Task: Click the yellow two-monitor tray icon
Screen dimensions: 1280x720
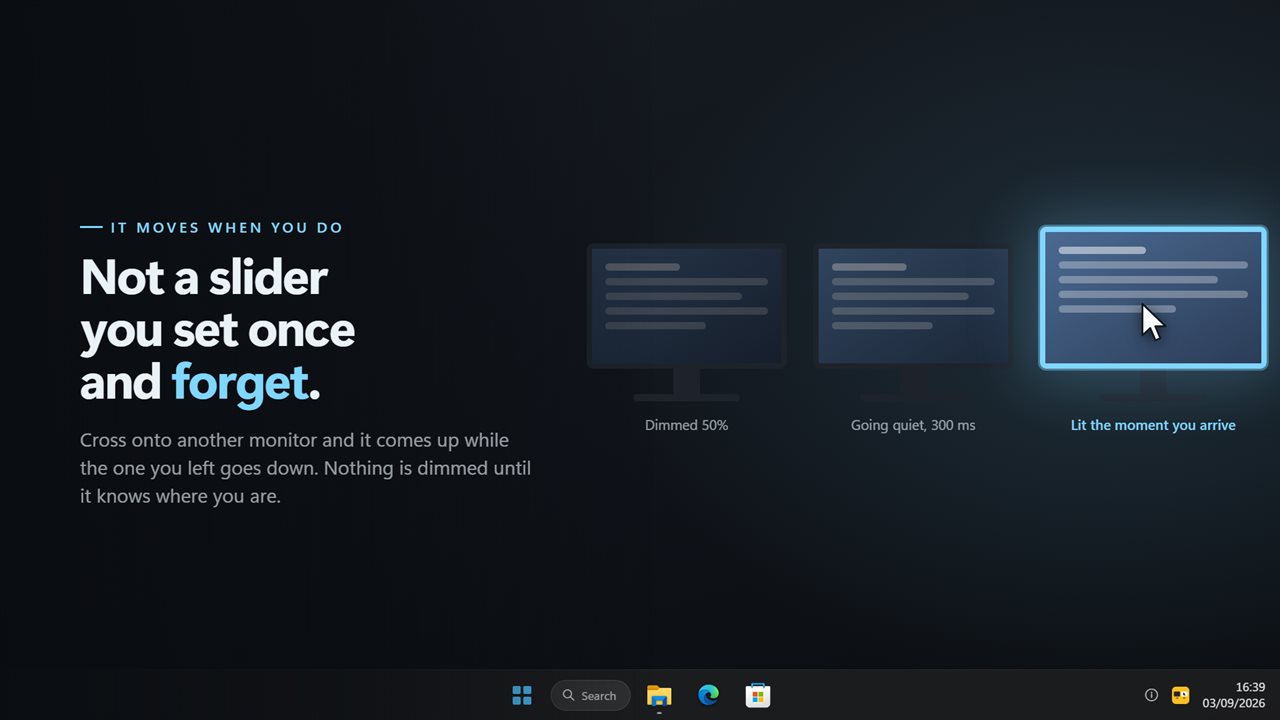Action: (x=1180, y=695)
